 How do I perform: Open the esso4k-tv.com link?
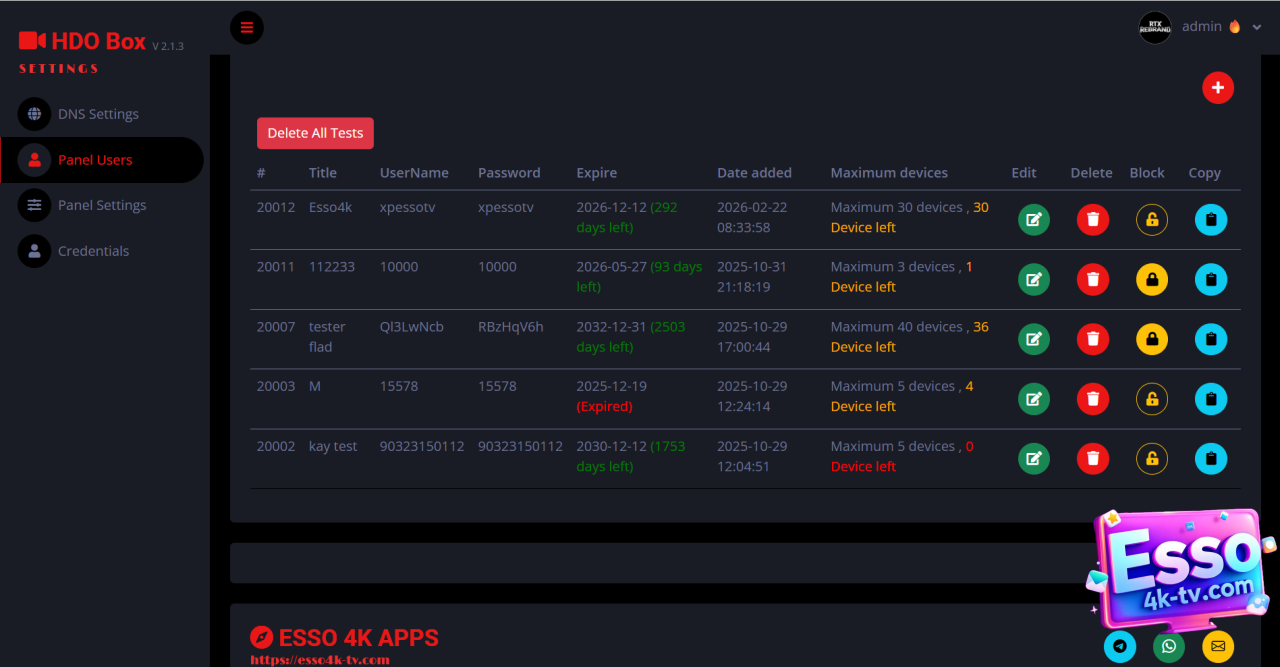[319, 660]
